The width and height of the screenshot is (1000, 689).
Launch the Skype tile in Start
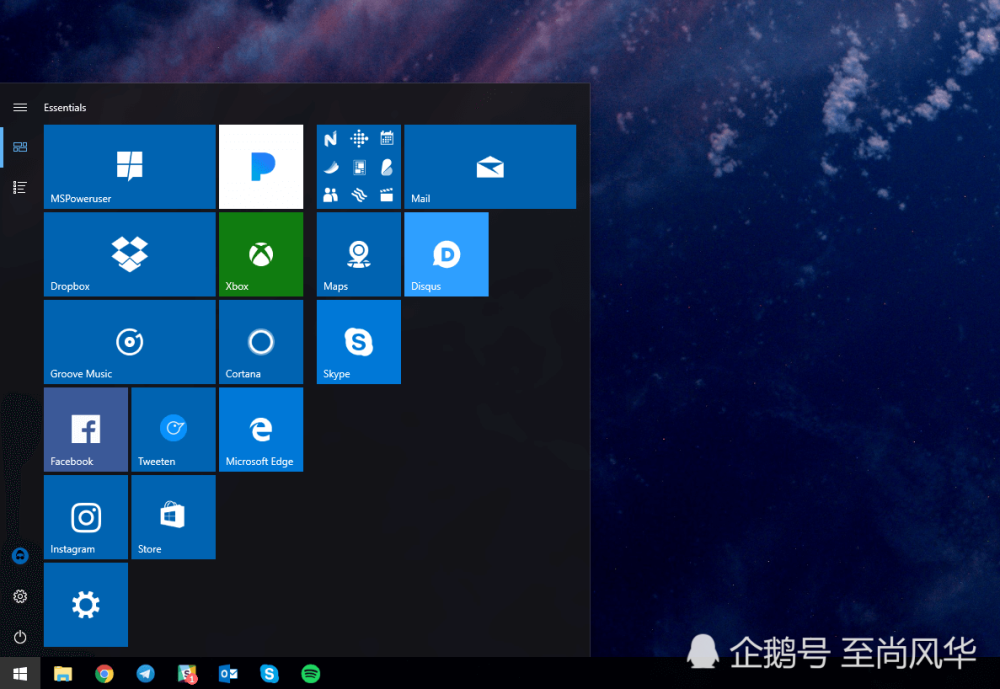pos(358,342)
